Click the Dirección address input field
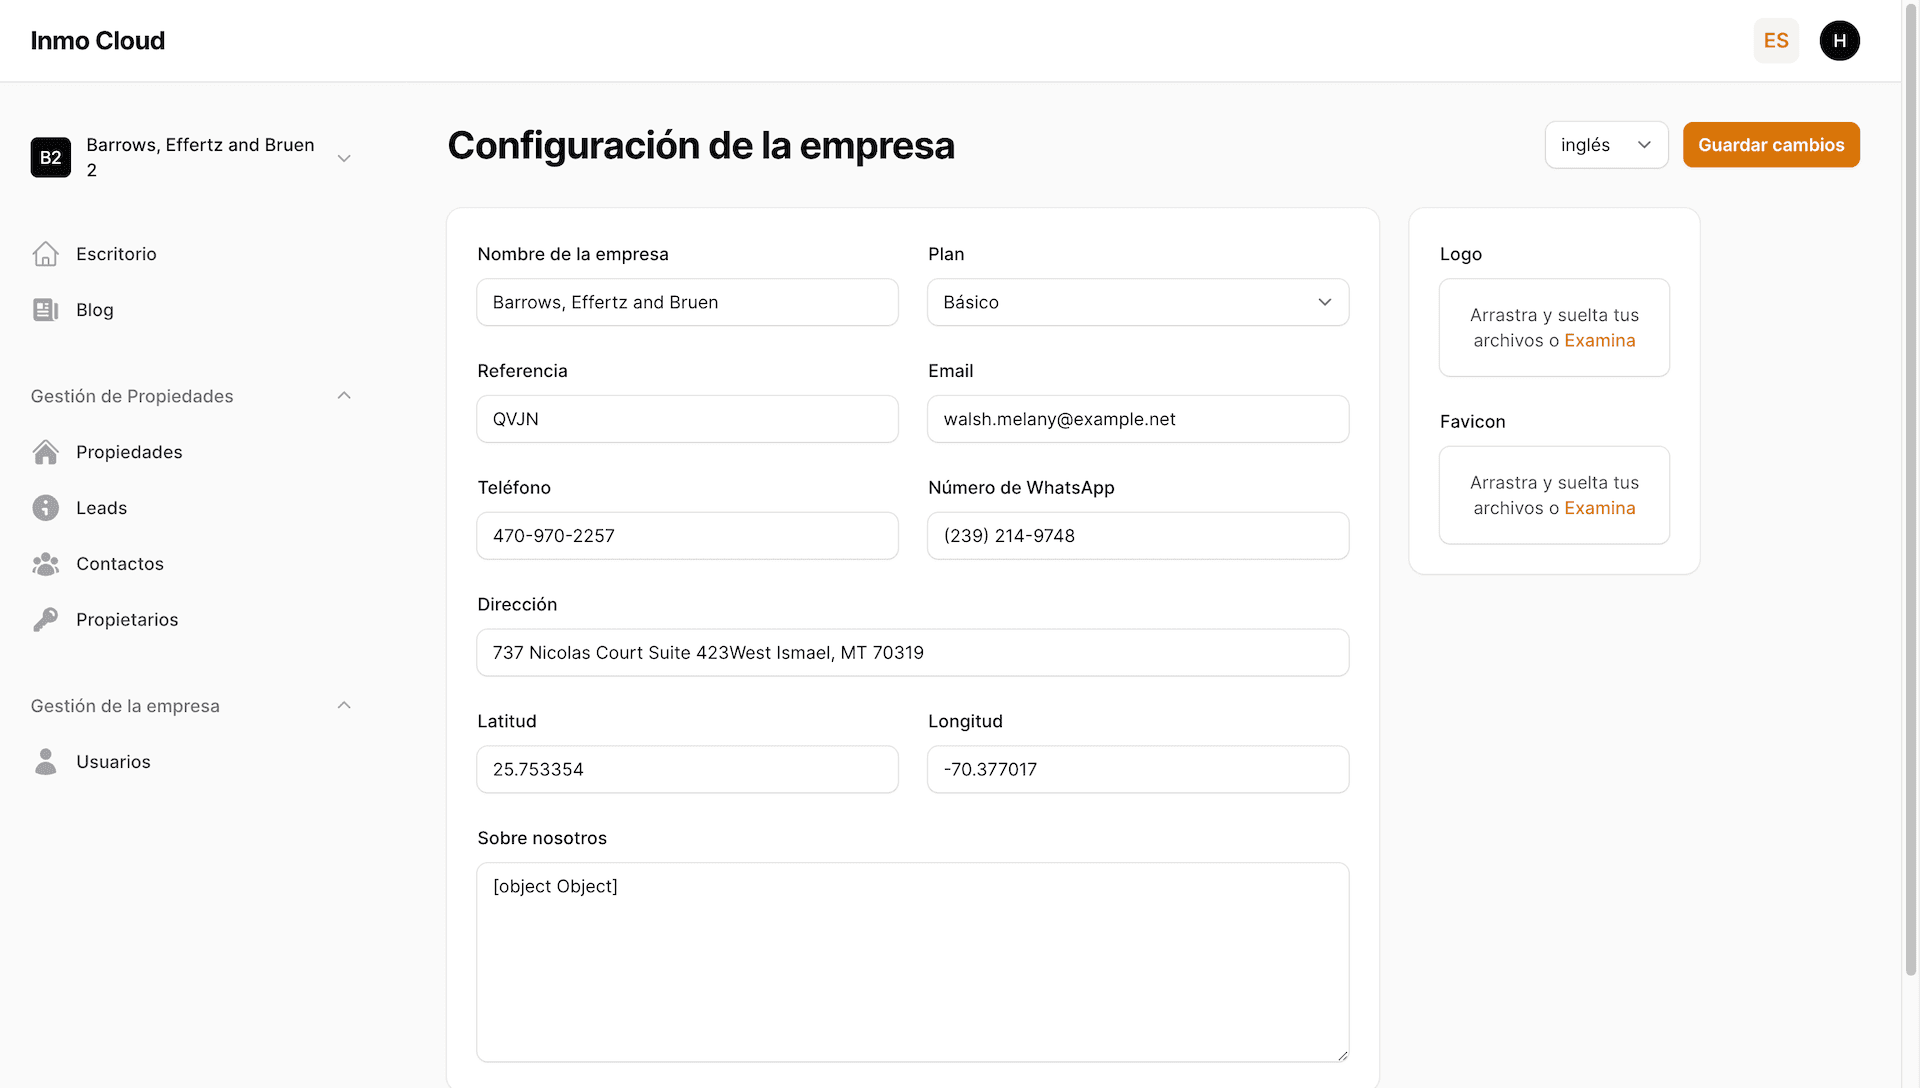The image size is (1920, 1088). click(912, 653)
